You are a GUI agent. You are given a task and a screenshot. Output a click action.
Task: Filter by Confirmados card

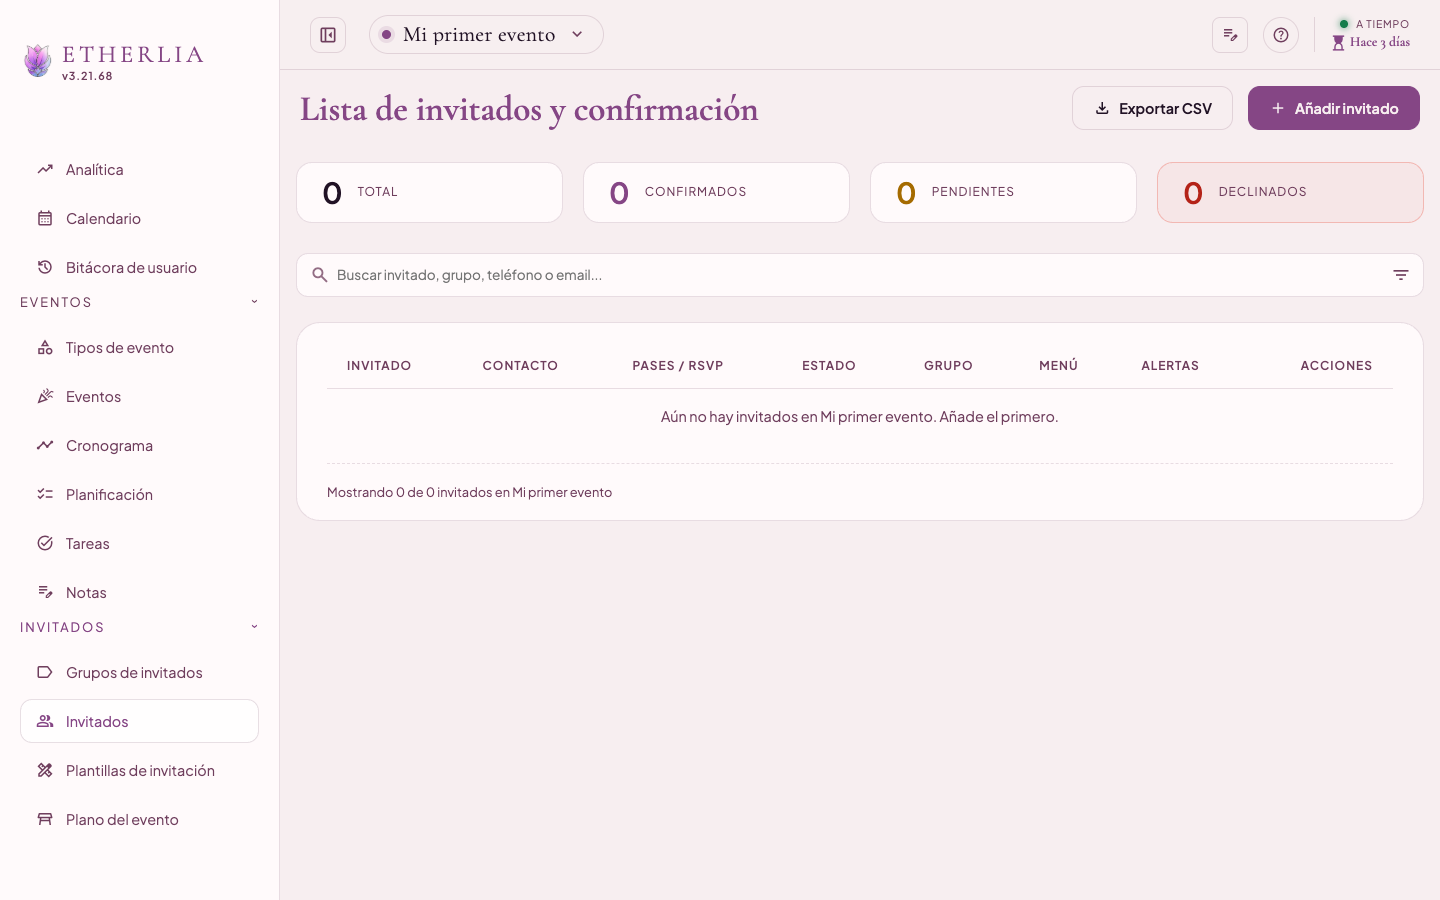point(716,193)
